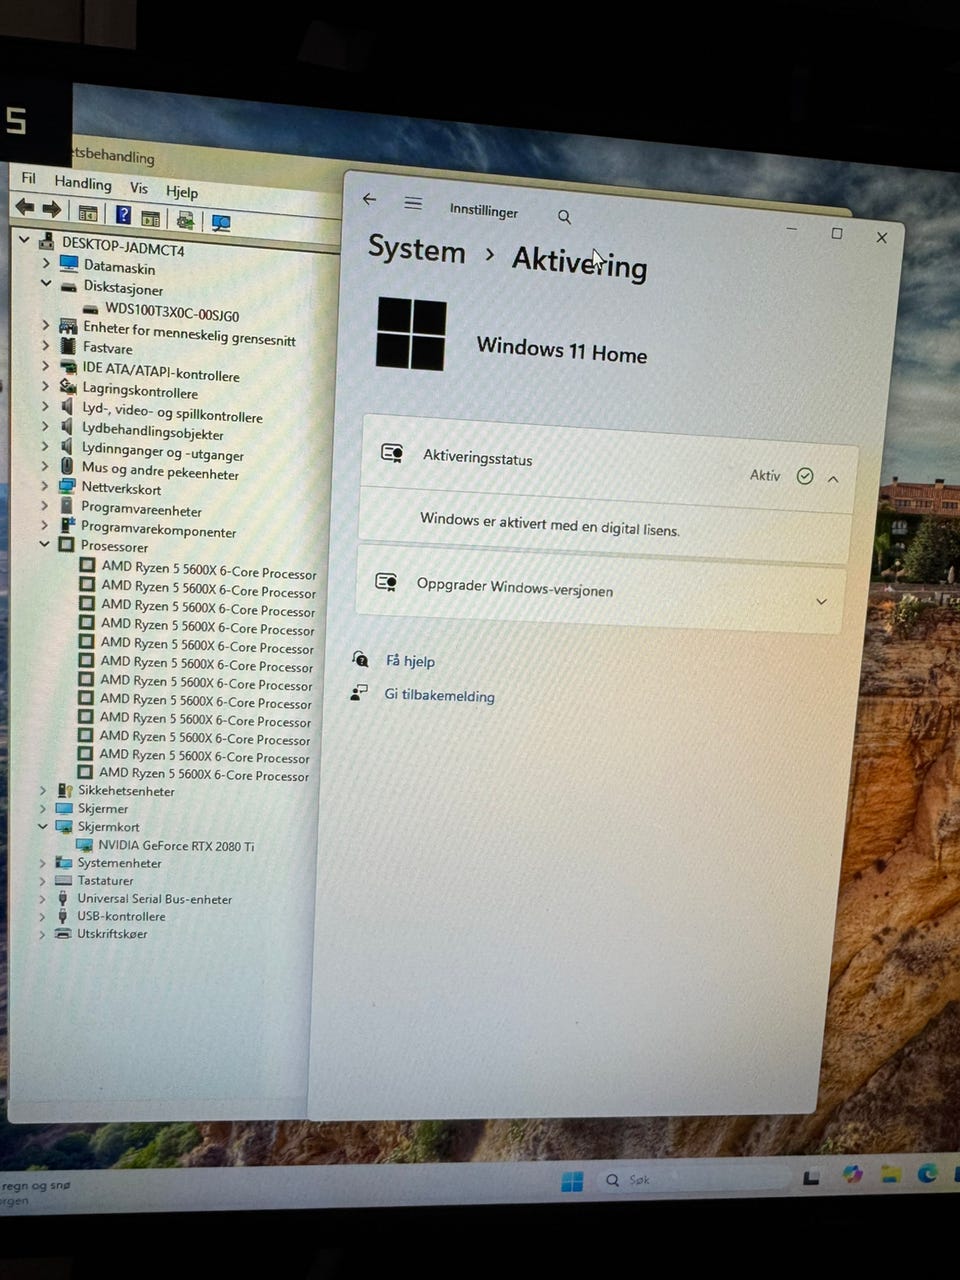Image resolution: width=960 pixels, height=1280 pixels.
Task: Open the Gi tilbakemelding link
Action: pyautogui.click(x=439, y=695)
